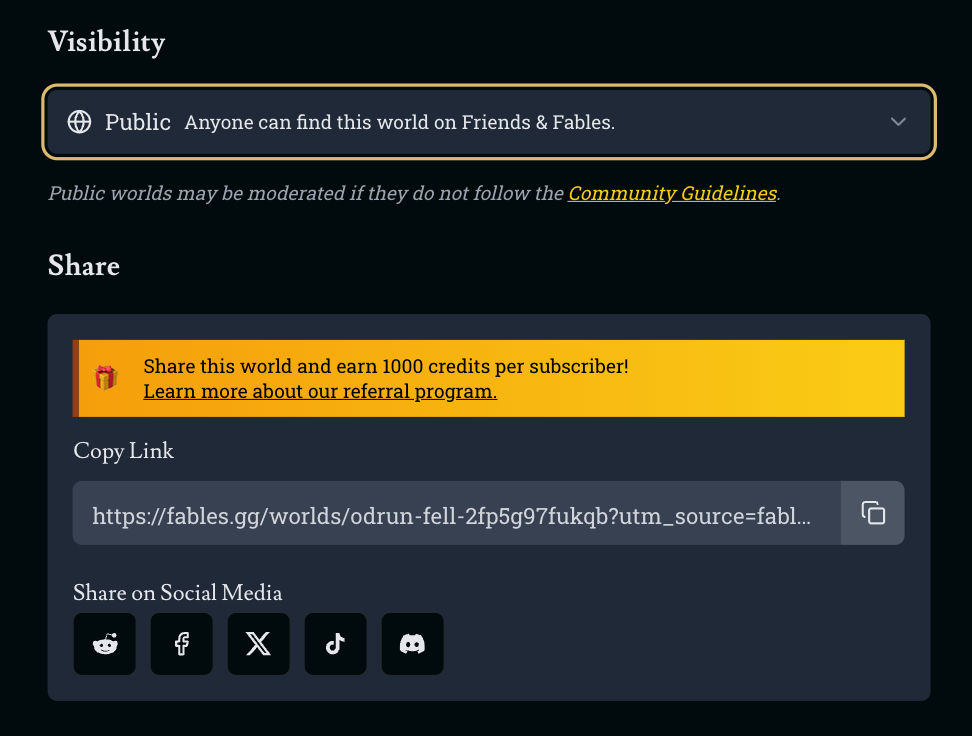Click the gift icon in the banner
The image size is (972, 736).
(106, 378)
